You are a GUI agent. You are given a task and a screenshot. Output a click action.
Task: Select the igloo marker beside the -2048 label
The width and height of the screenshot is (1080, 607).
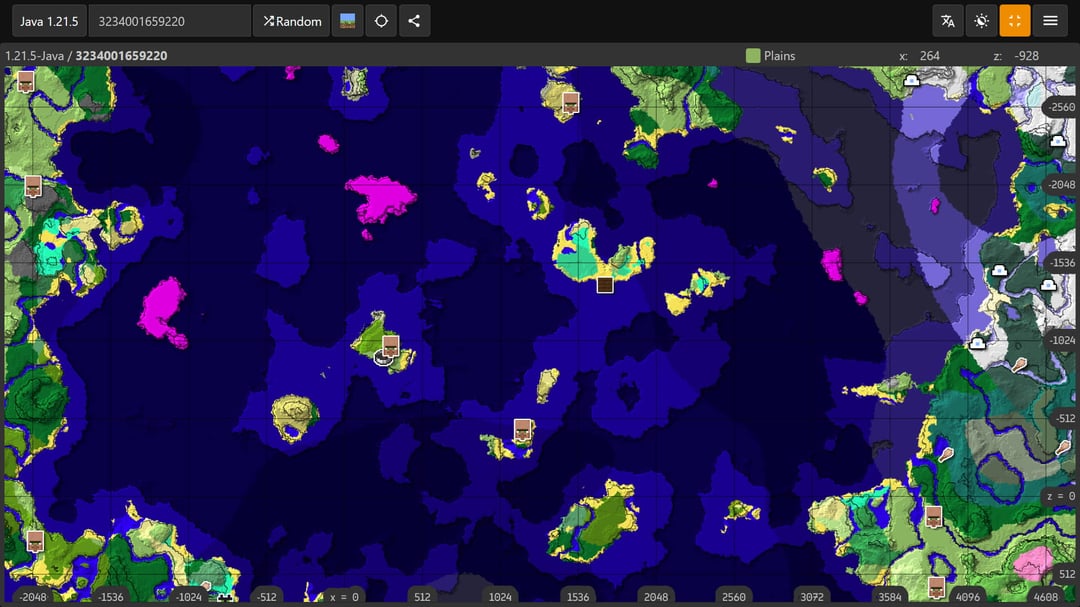1057,142
